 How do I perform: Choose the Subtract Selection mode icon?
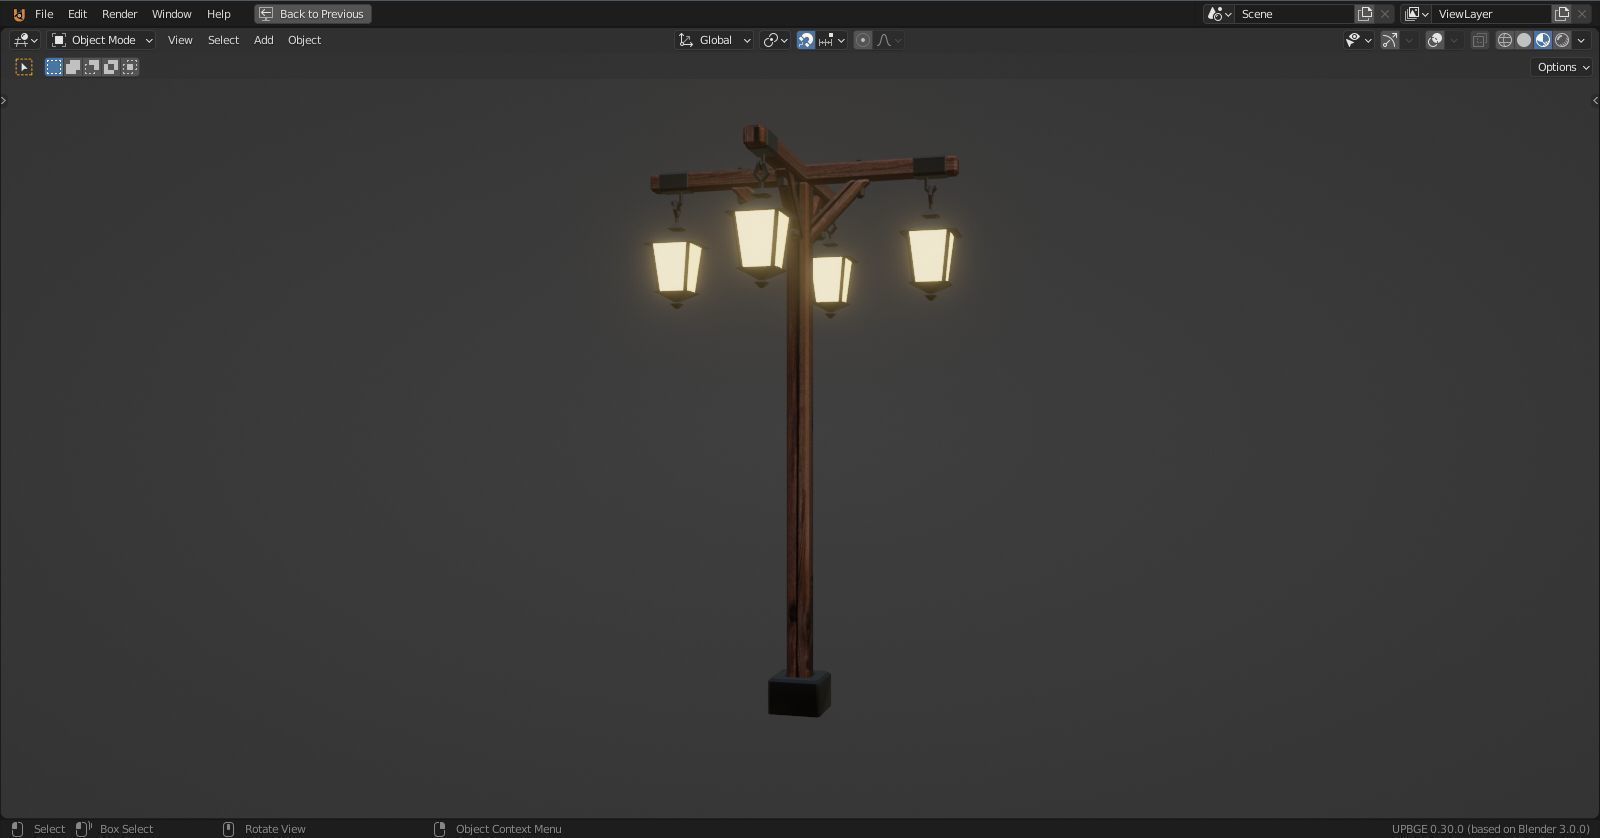[x=92, y=67]
